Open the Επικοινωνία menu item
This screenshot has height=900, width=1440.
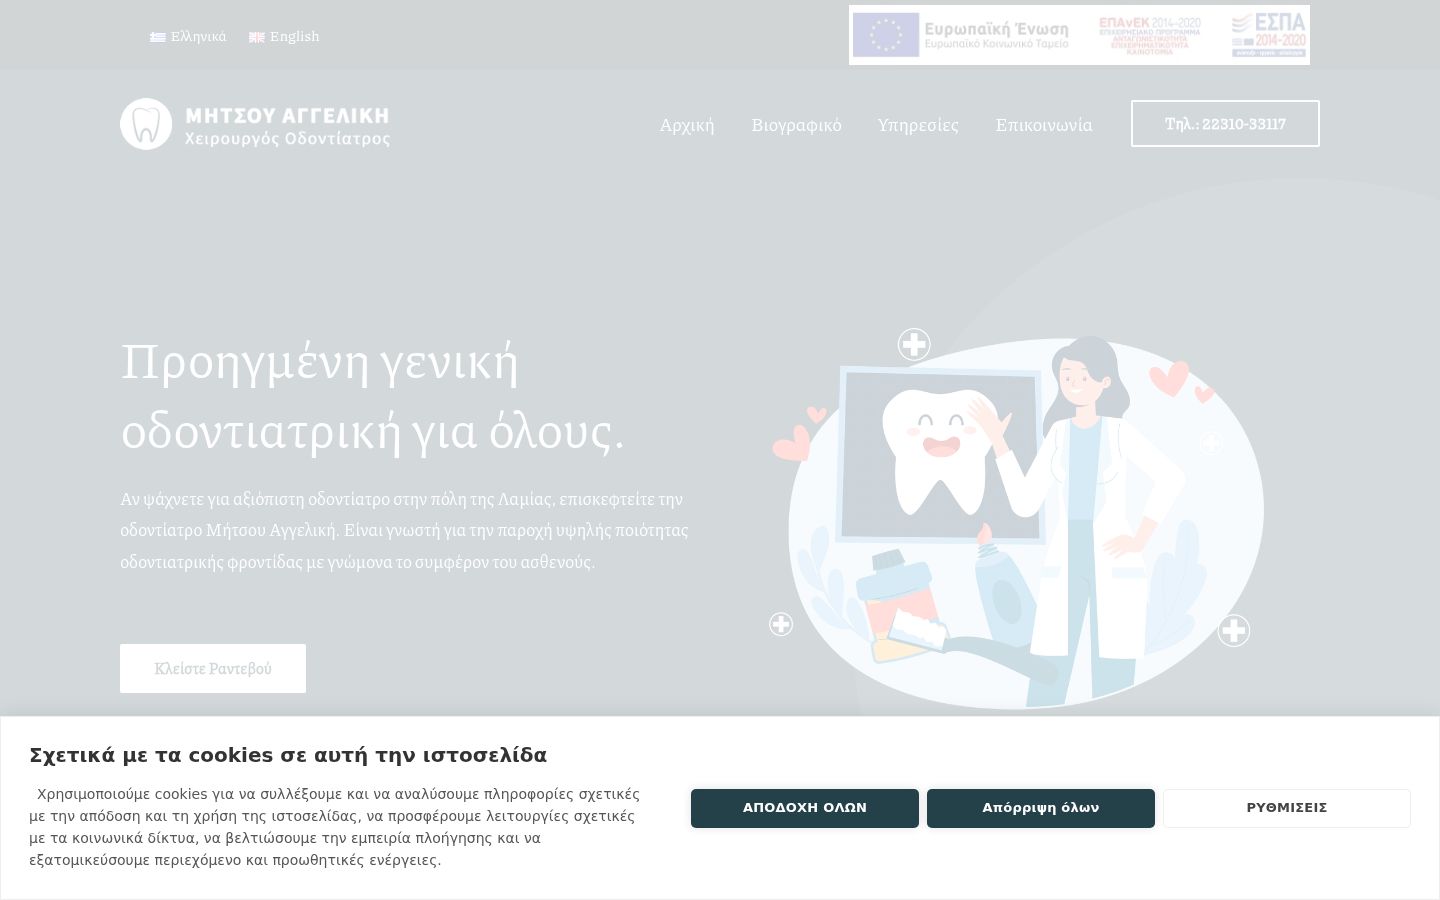pyautogui.click(x=1044, y=125)
